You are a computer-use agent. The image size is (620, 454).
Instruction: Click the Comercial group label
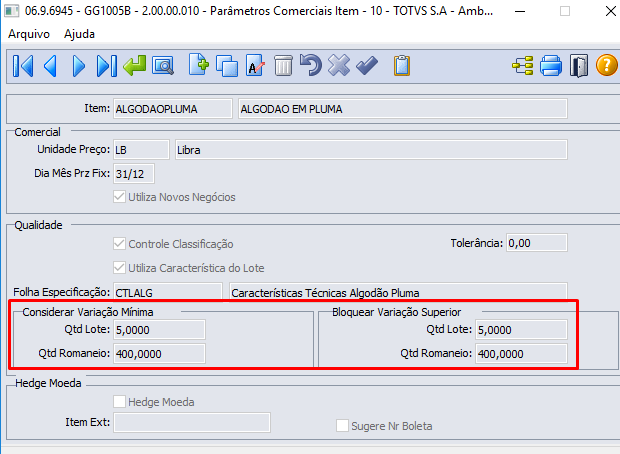[38, 132]
